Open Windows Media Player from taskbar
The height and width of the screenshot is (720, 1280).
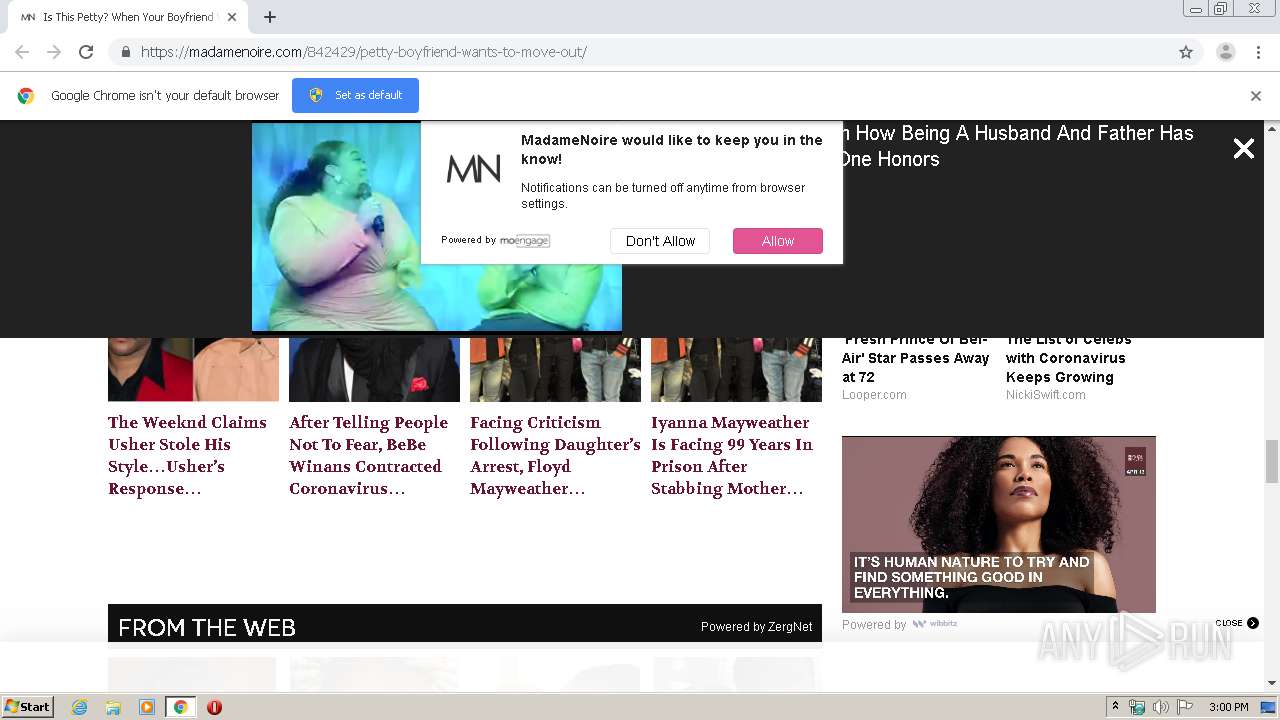[x=147, y=707]
